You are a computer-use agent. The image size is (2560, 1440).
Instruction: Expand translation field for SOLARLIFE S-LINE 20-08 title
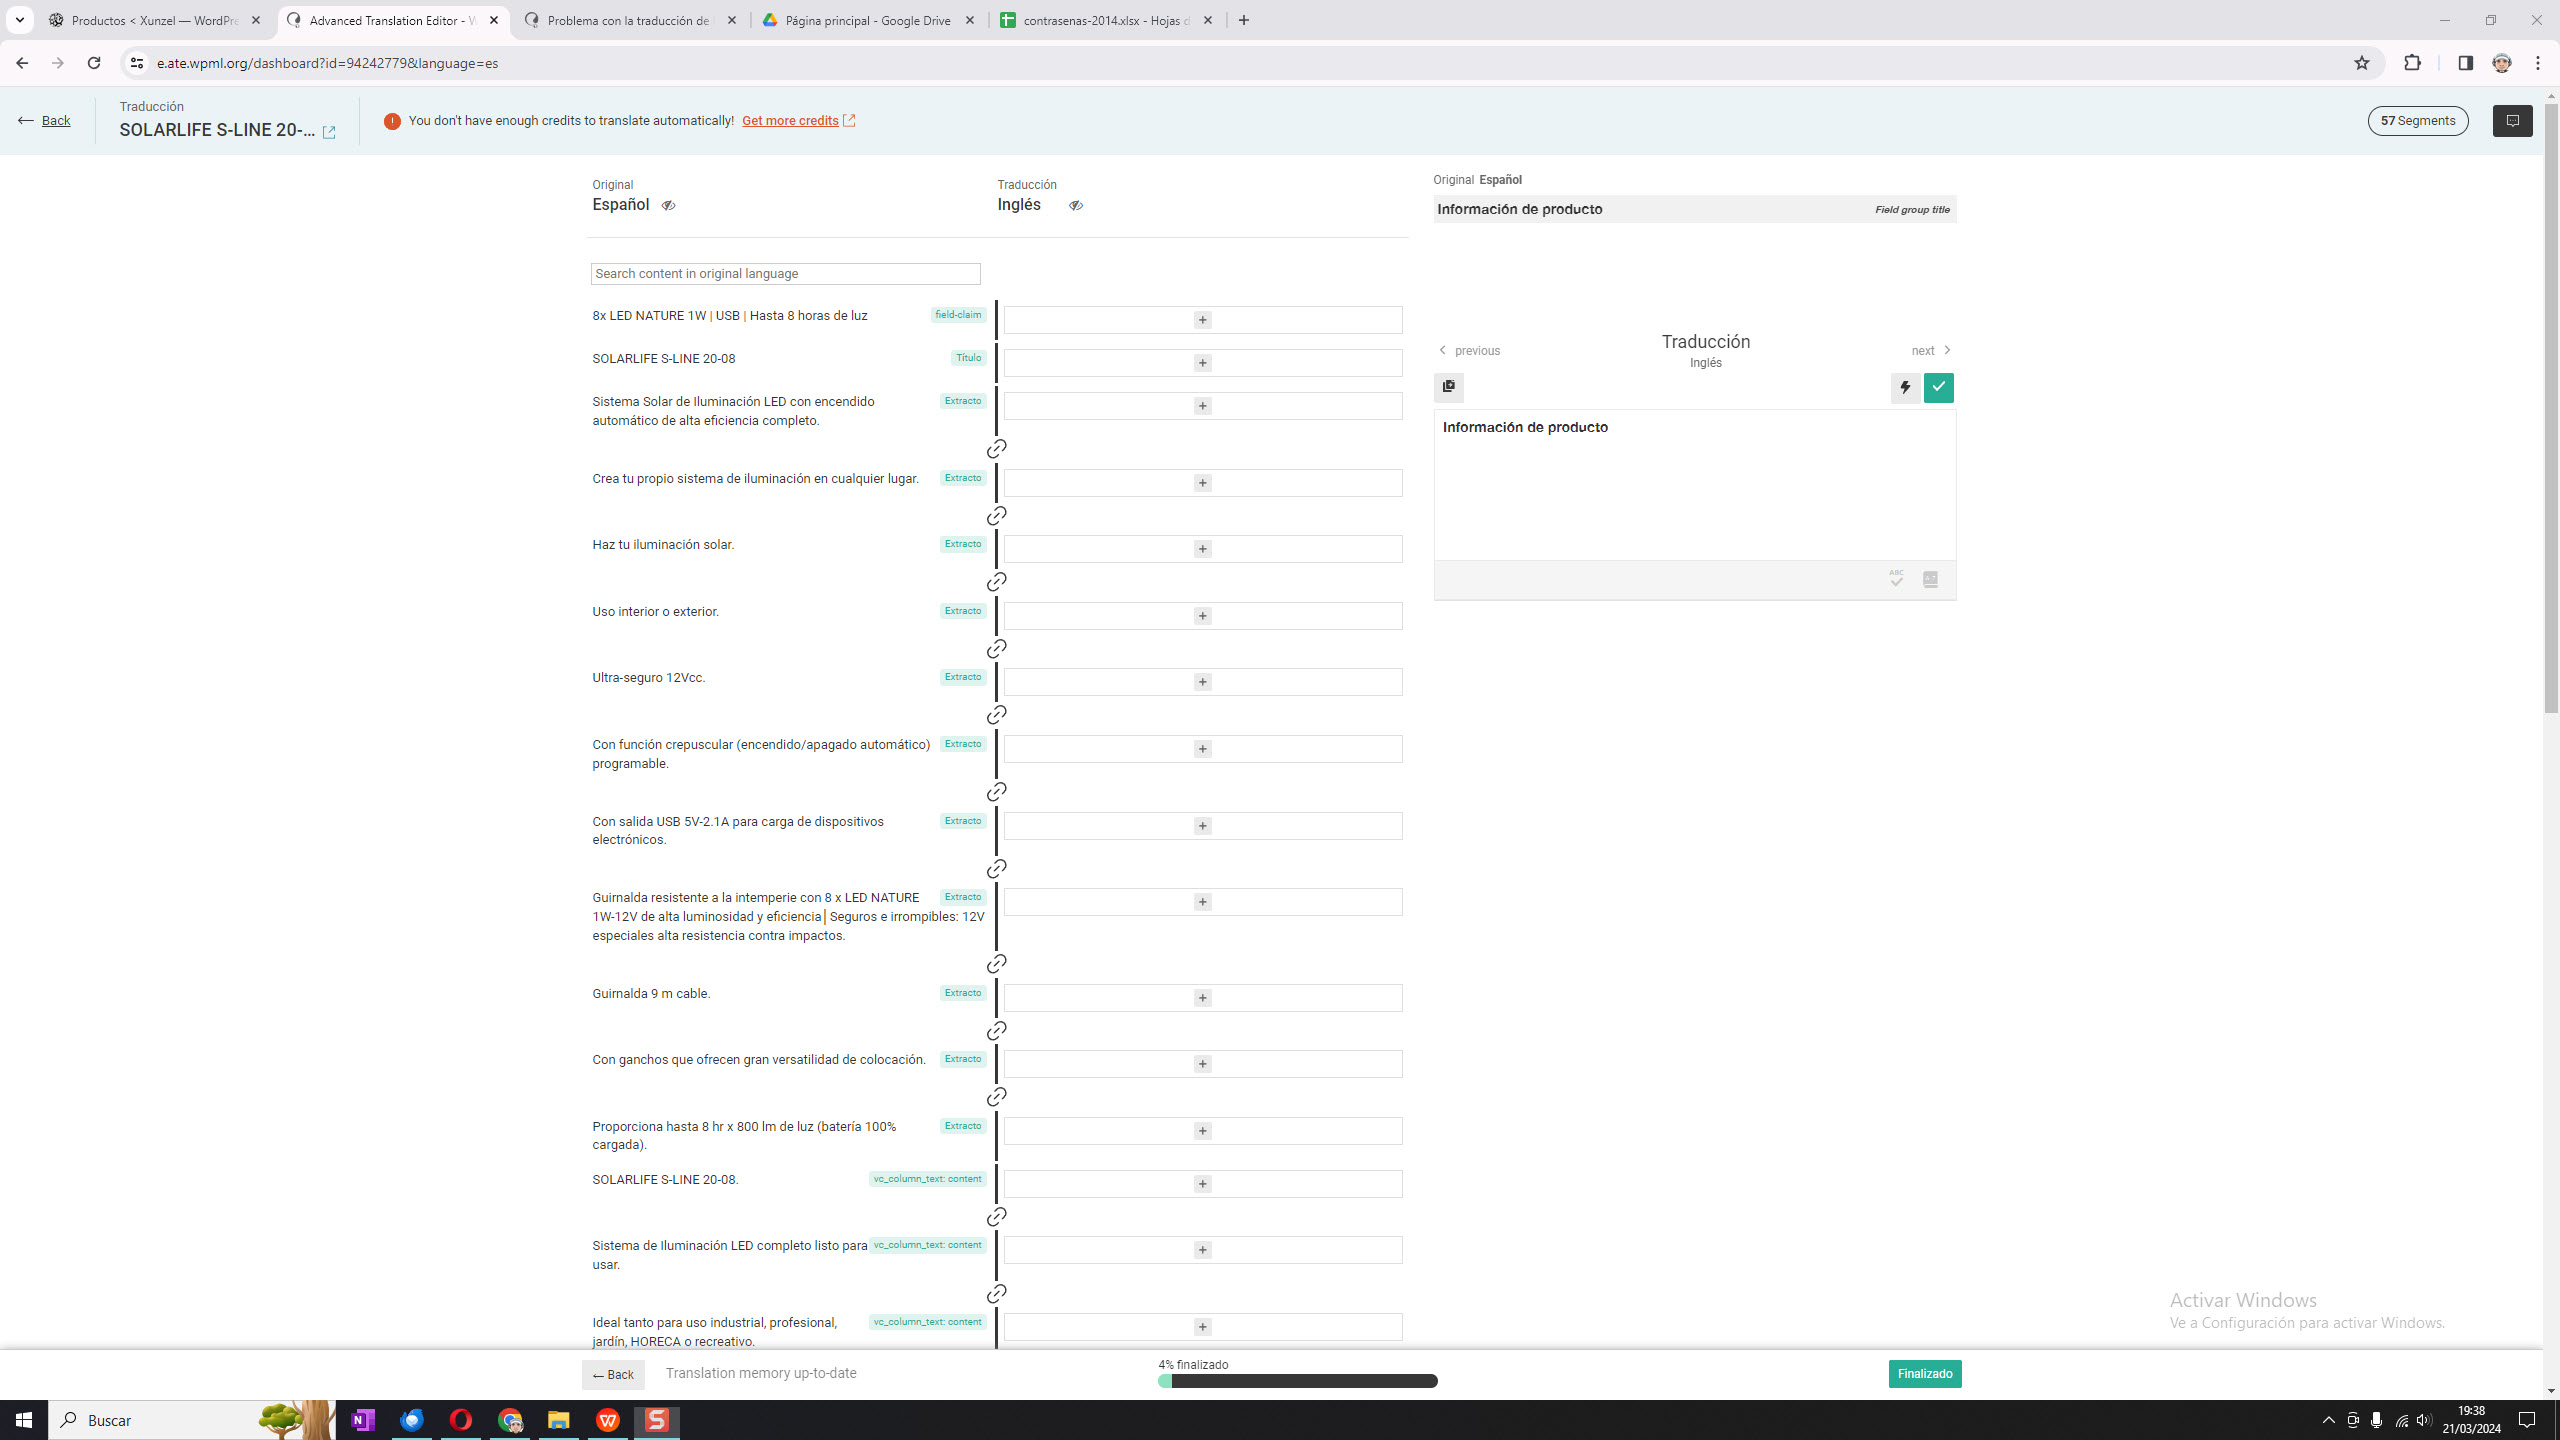[1202, 363]
